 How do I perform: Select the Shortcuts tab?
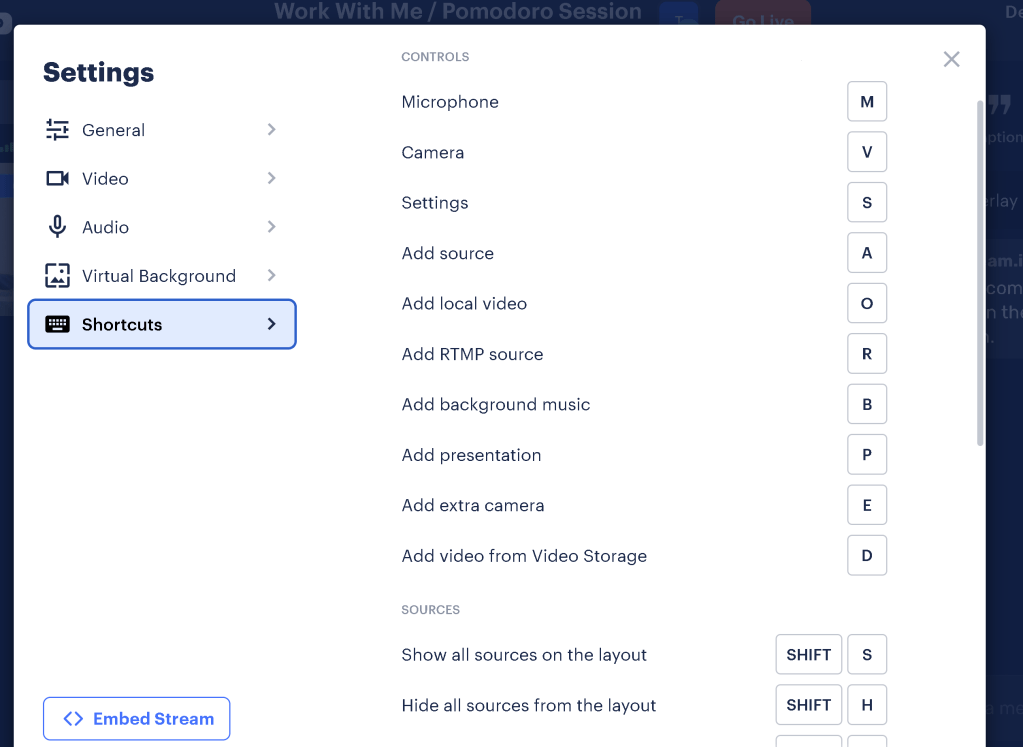[x=162, y=324]
